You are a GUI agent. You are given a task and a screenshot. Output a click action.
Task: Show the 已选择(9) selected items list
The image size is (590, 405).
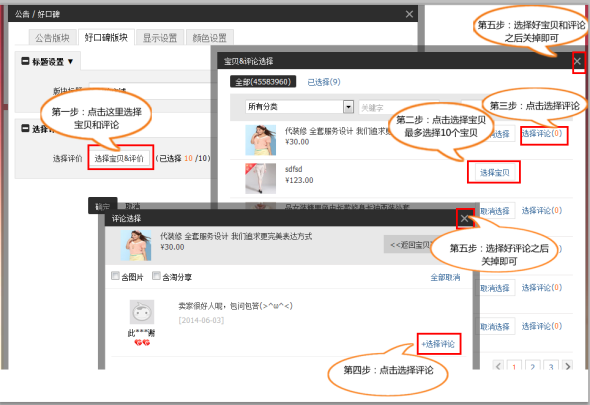[x=324, y=82]
